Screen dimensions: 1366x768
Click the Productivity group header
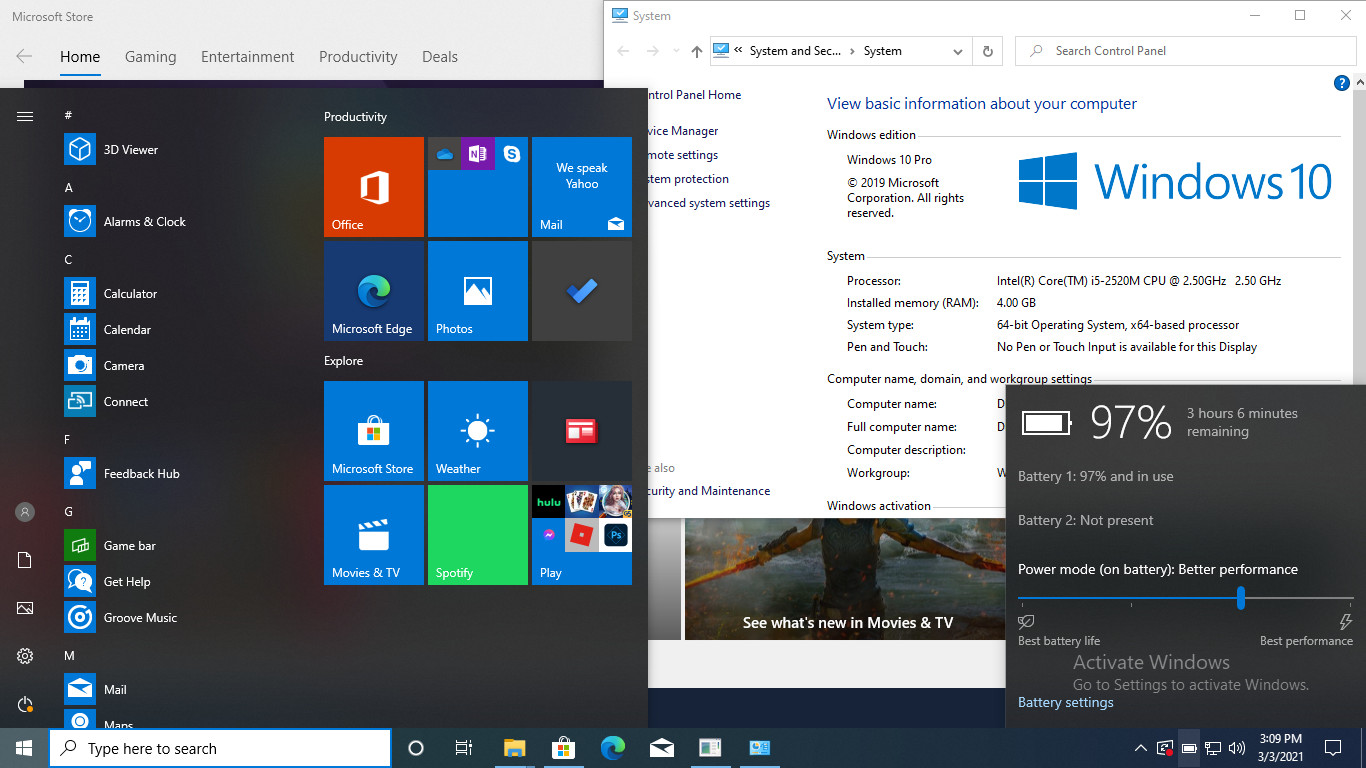[x=355, y=117]
